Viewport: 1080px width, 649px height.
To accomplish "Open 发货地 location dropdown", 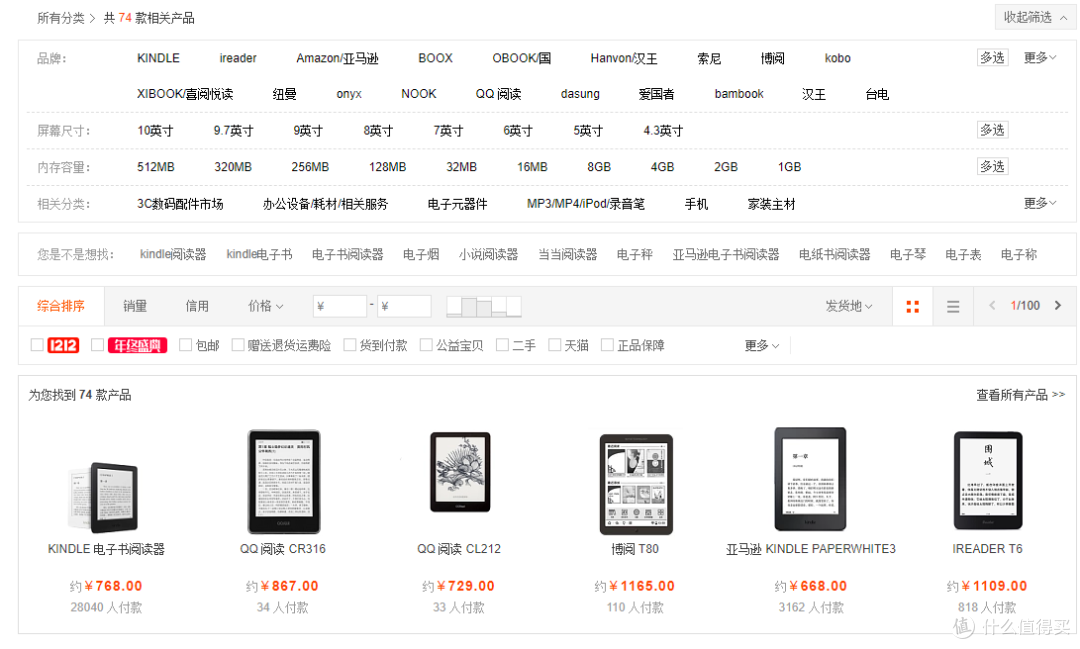I will [849, 306].
